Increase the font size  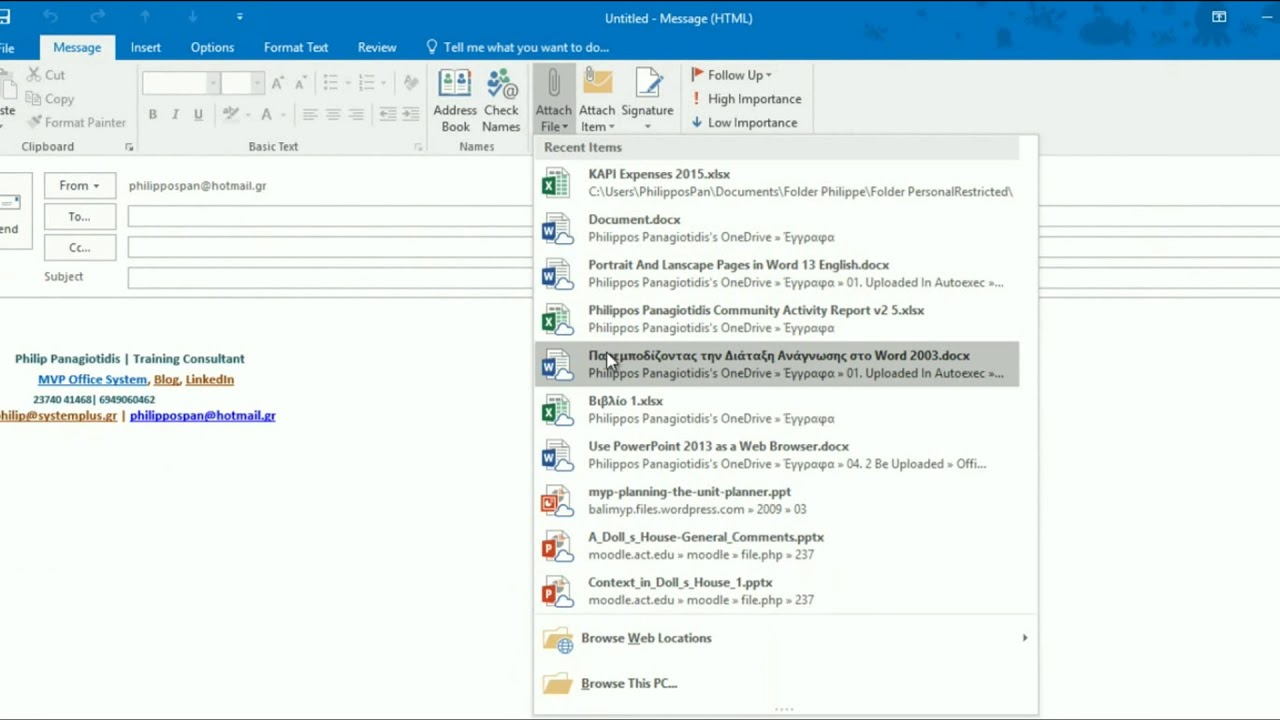tap(277, 83)
